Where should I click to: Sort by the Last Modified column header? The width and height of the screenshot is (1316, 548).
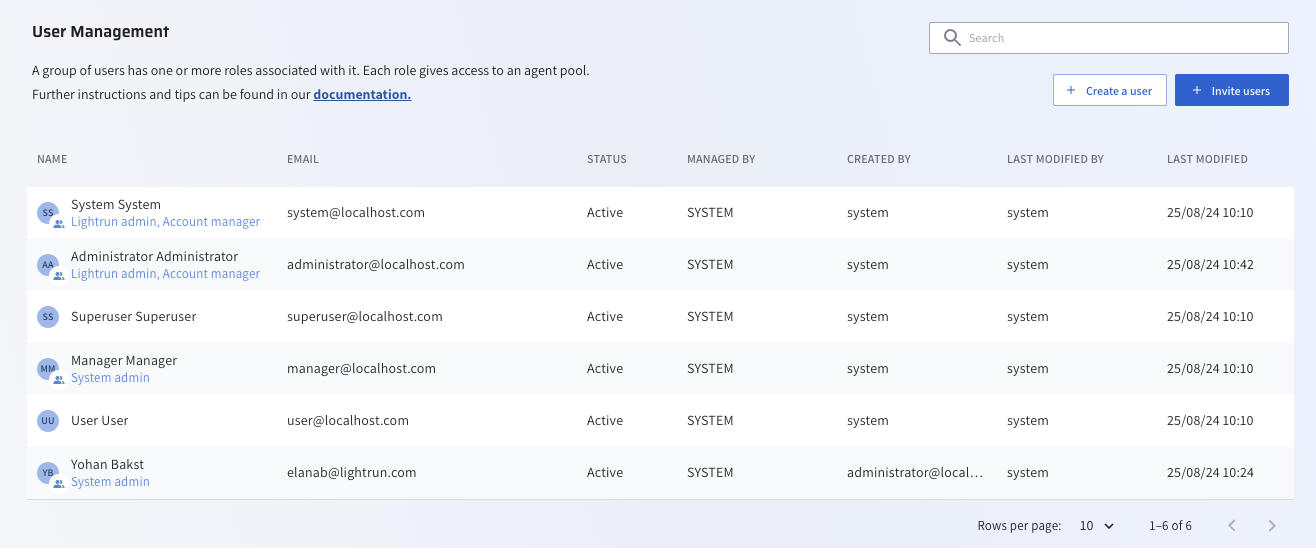point(1207,159)
